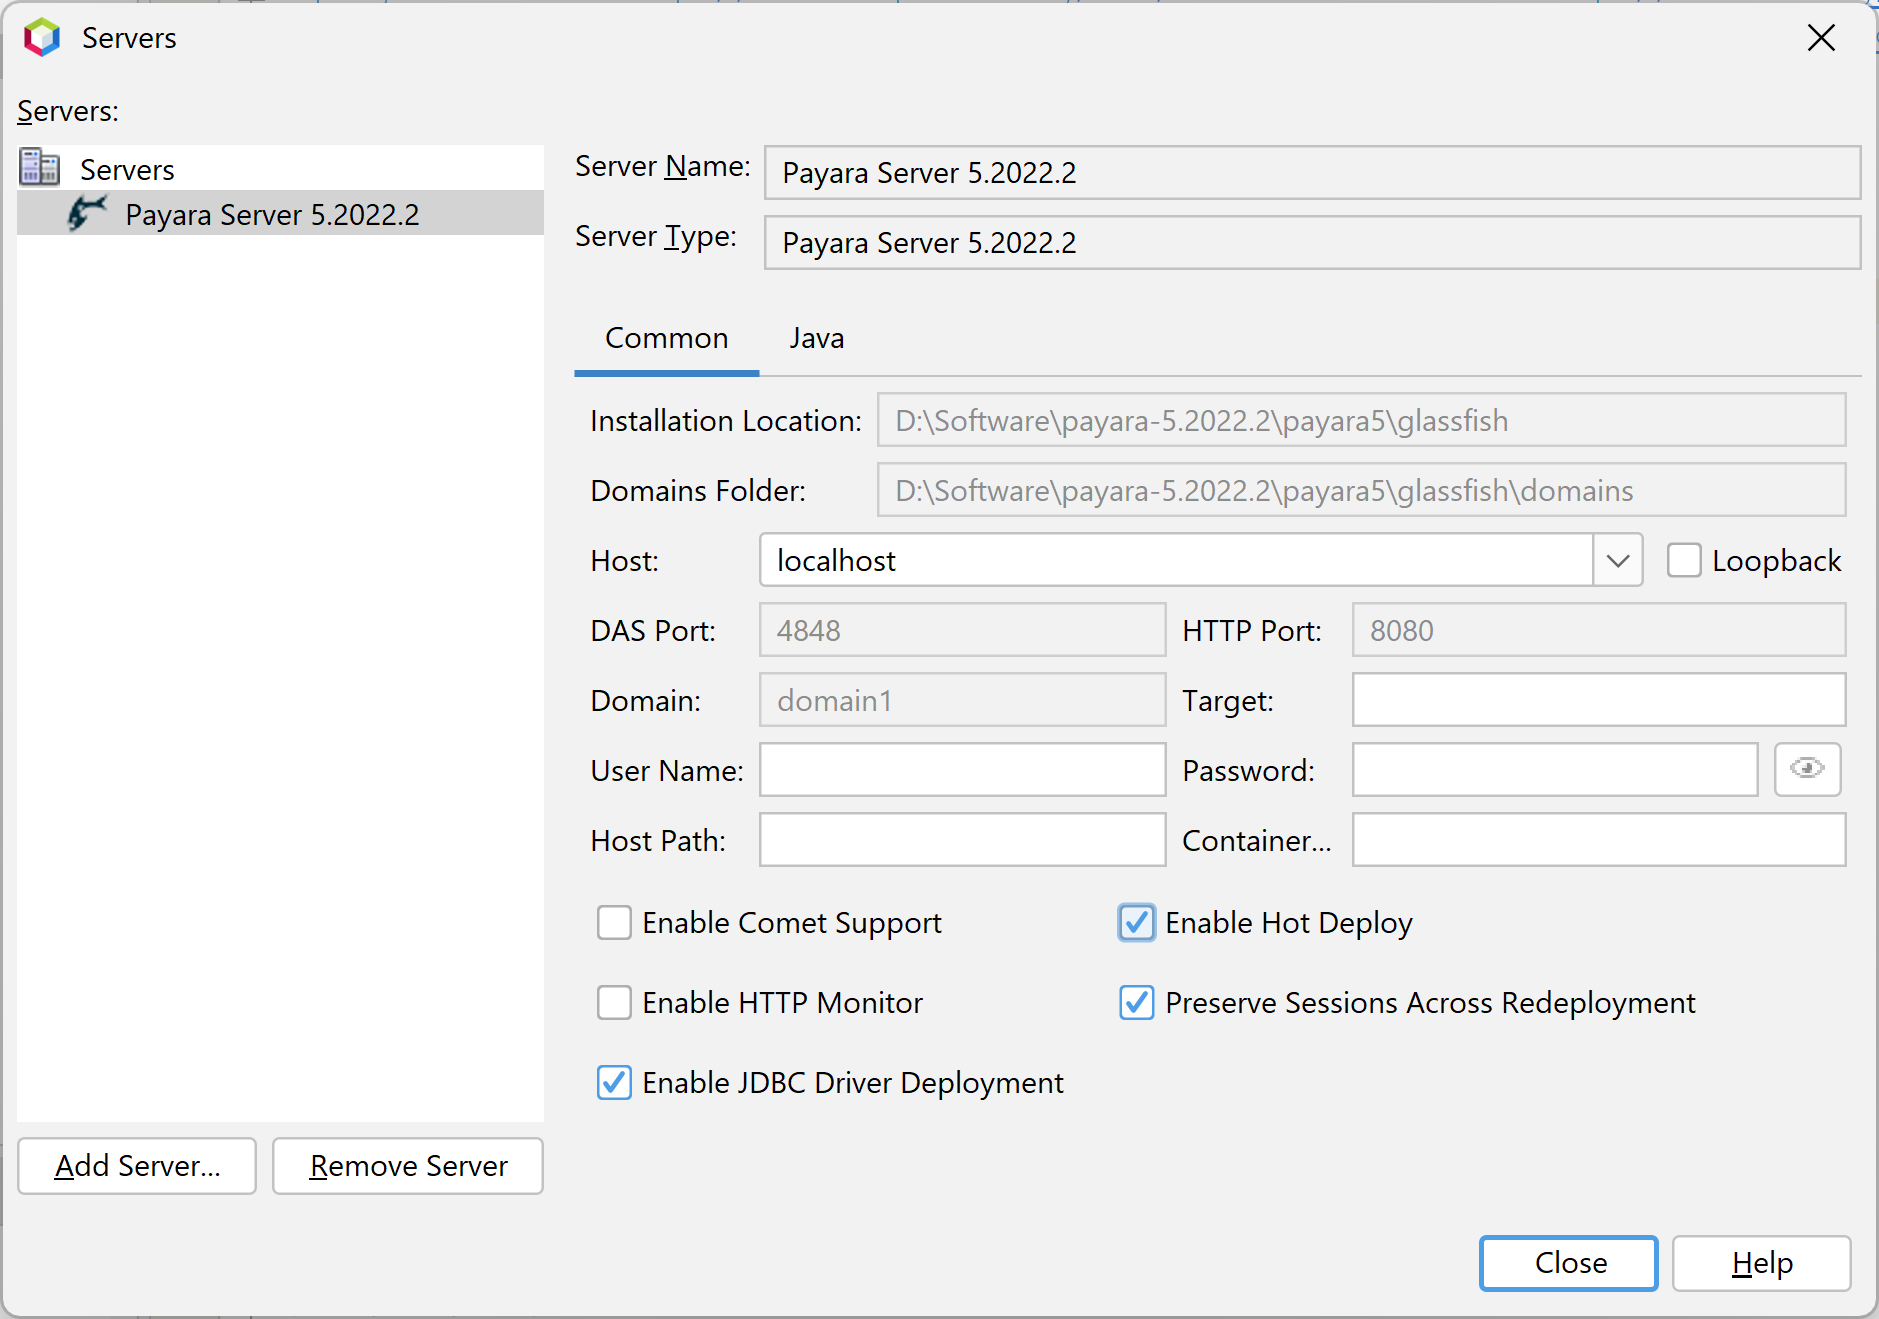Switch to the Java tab
Screen dimensions: 1879x1319
click(816, 339)
